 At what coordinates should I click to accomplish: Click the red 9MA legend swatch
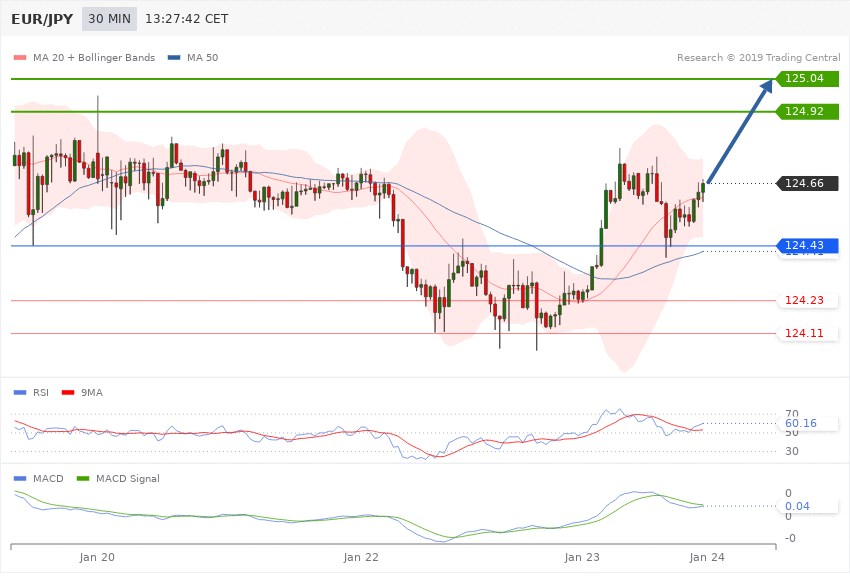68,392
